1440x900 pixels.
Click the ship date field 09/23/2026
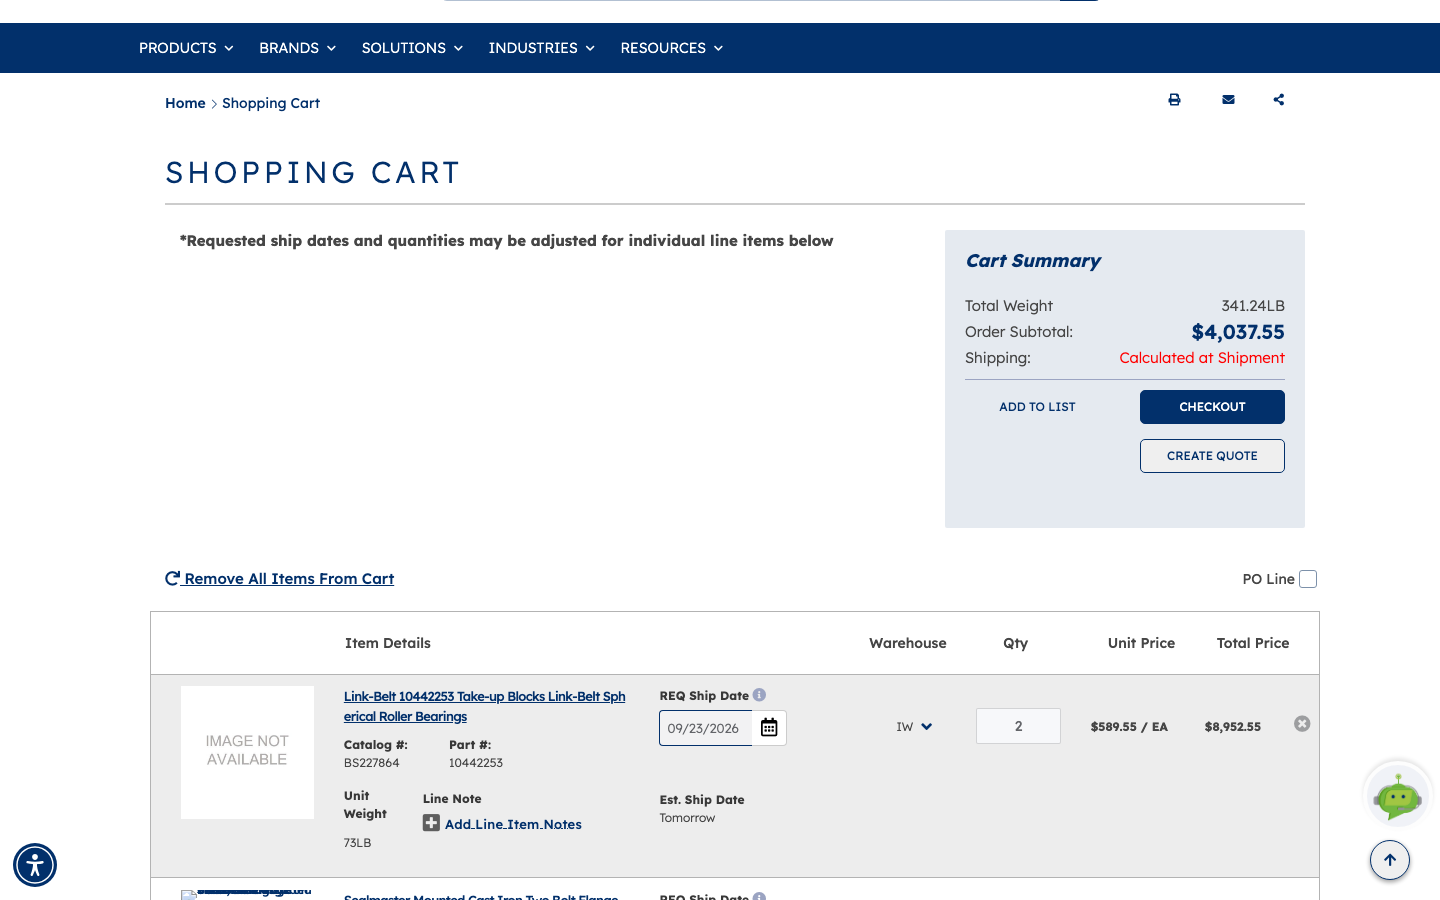pyautogui.click(x=705, y=728)
